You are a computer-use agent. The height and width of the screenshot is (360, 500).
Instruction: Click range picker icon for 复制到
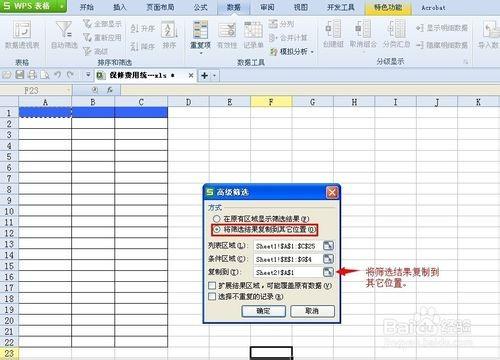328,272
